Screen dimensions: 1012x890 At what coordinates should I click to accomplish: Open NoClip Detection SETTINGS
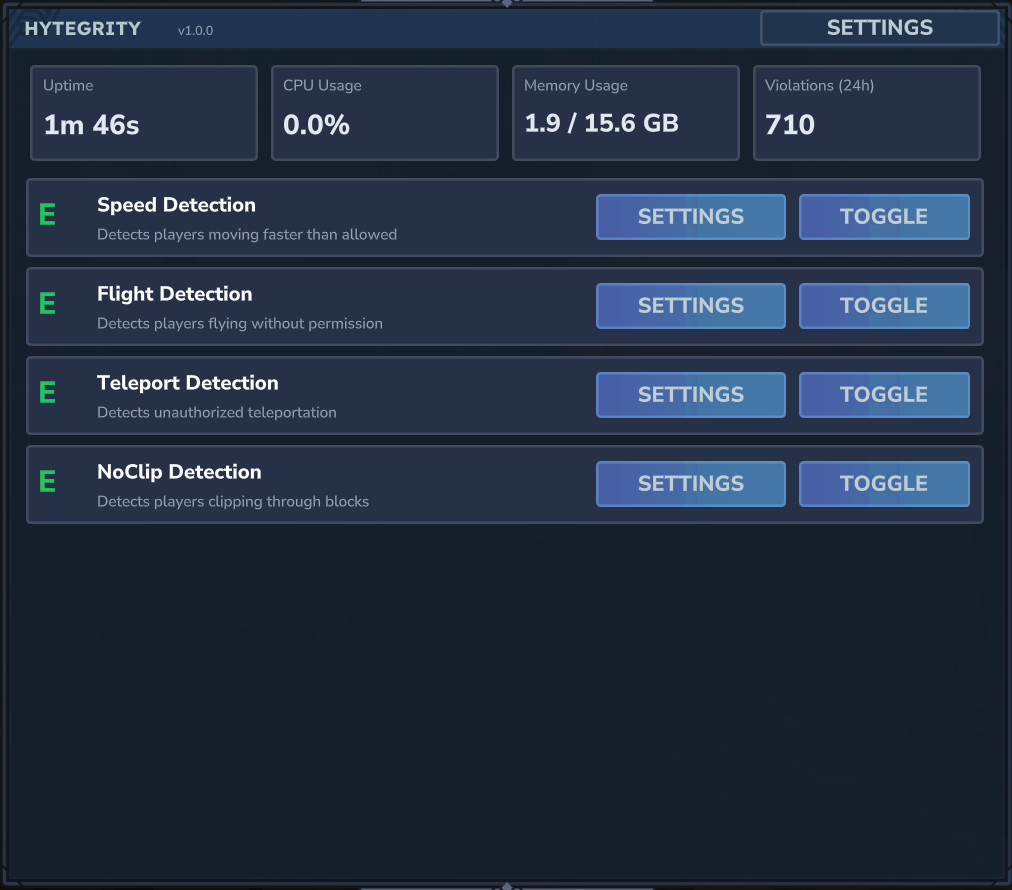coord(690,484)
